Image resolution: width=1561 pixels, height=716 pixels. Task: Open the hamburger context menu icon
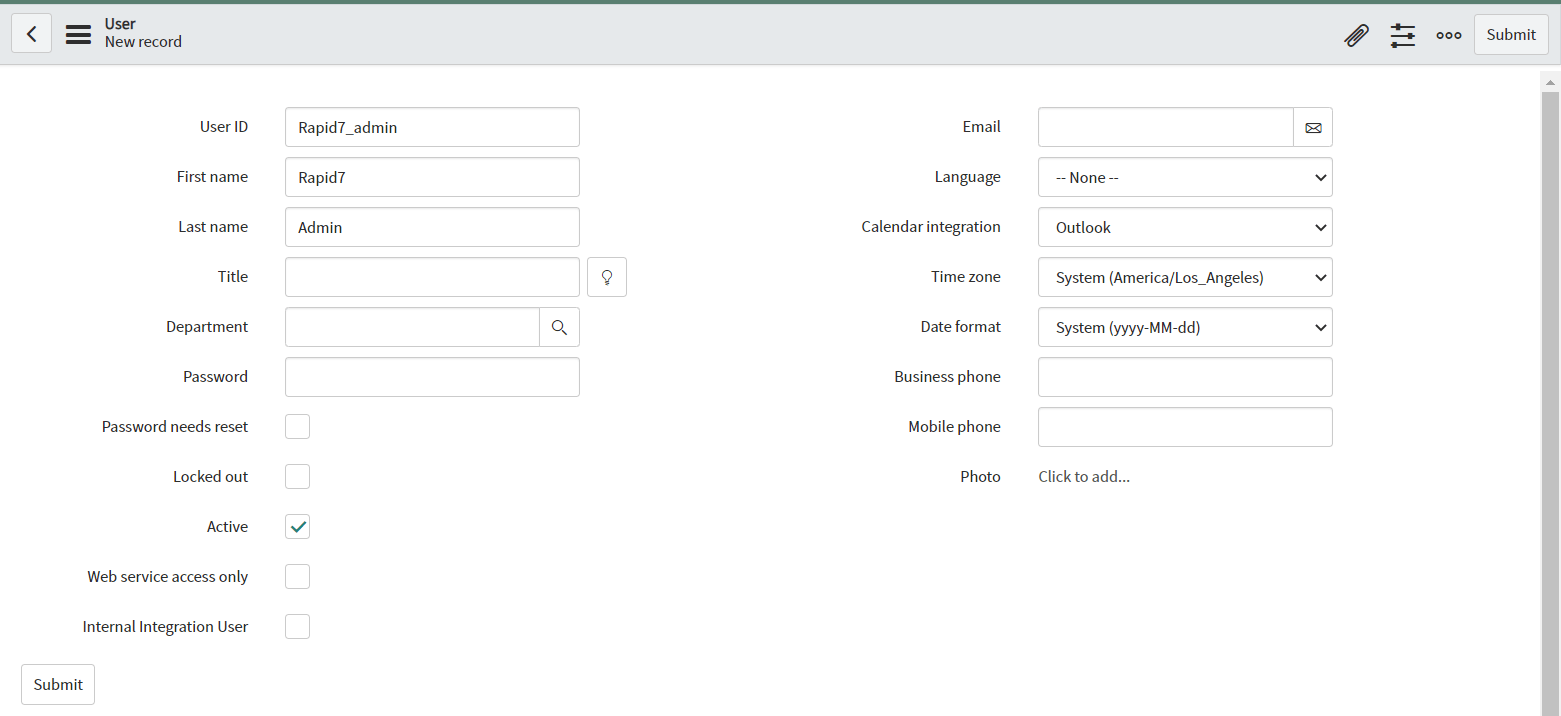(x=78, y=34)
